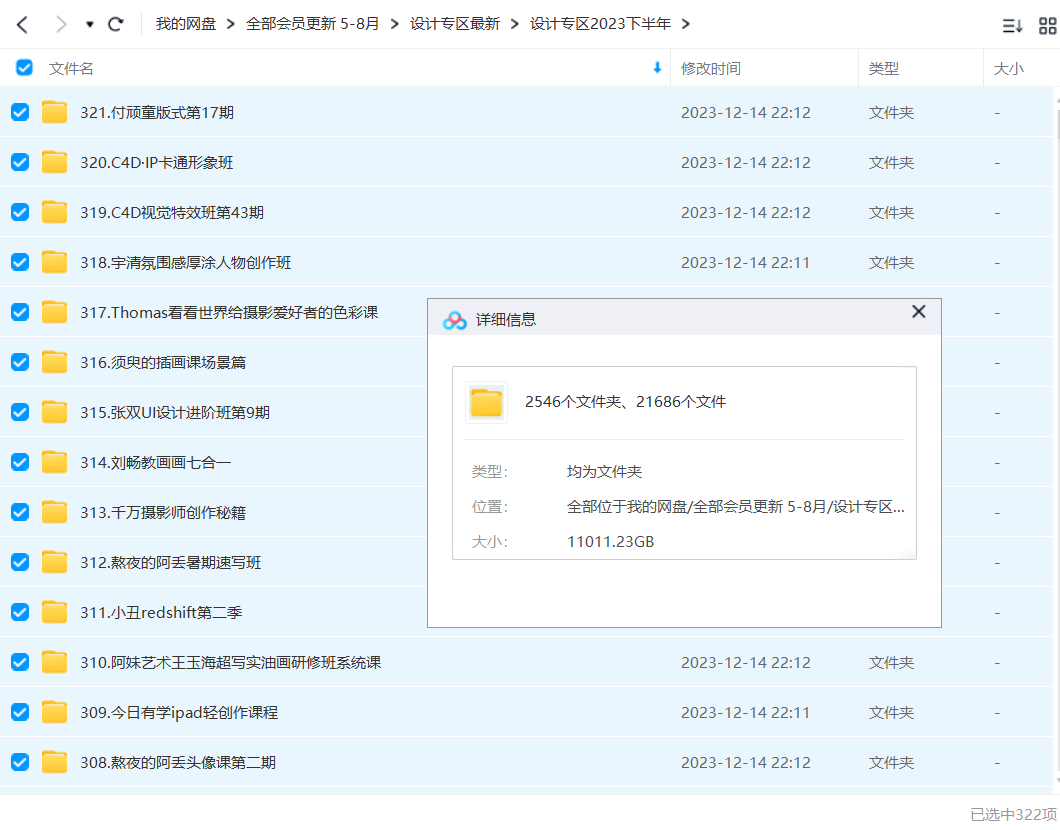The width and height of the screenshot is (1060, 830).
Task: Uncheck the 315.张双UI设计进阶班第9期 checkbox
Action: [20, 412]
